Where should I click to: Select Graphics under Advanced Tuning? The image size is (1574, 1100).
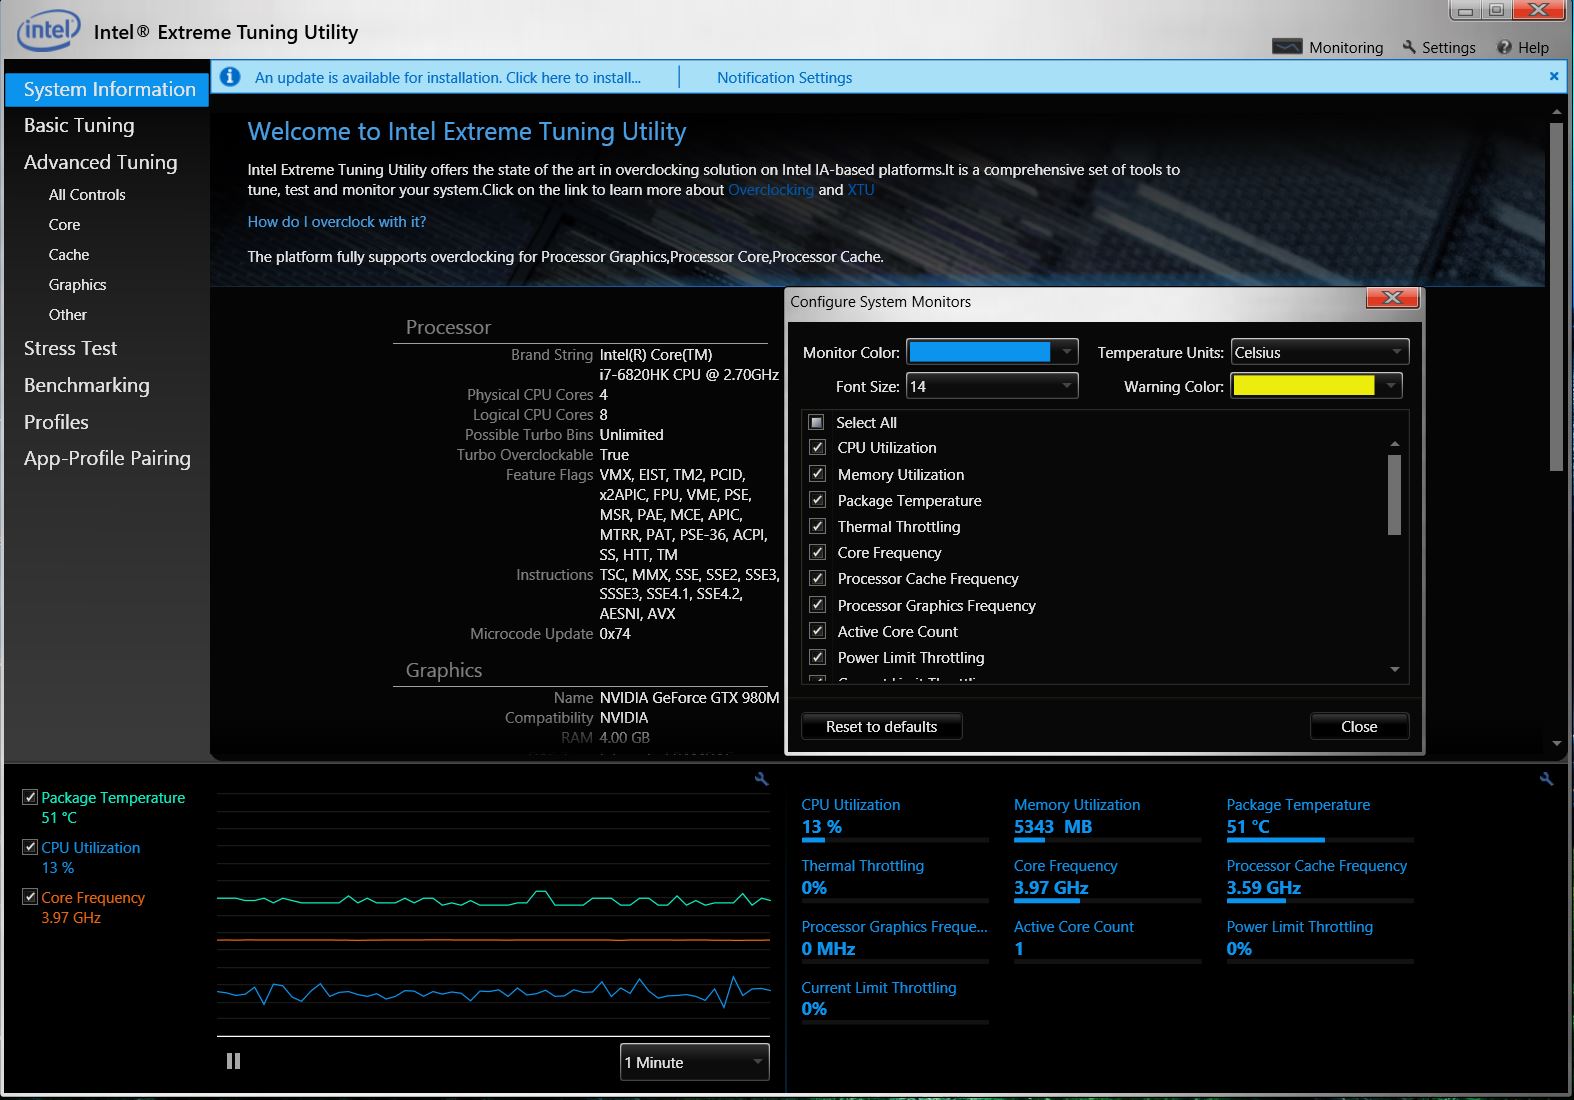click(x=77, y=285)
